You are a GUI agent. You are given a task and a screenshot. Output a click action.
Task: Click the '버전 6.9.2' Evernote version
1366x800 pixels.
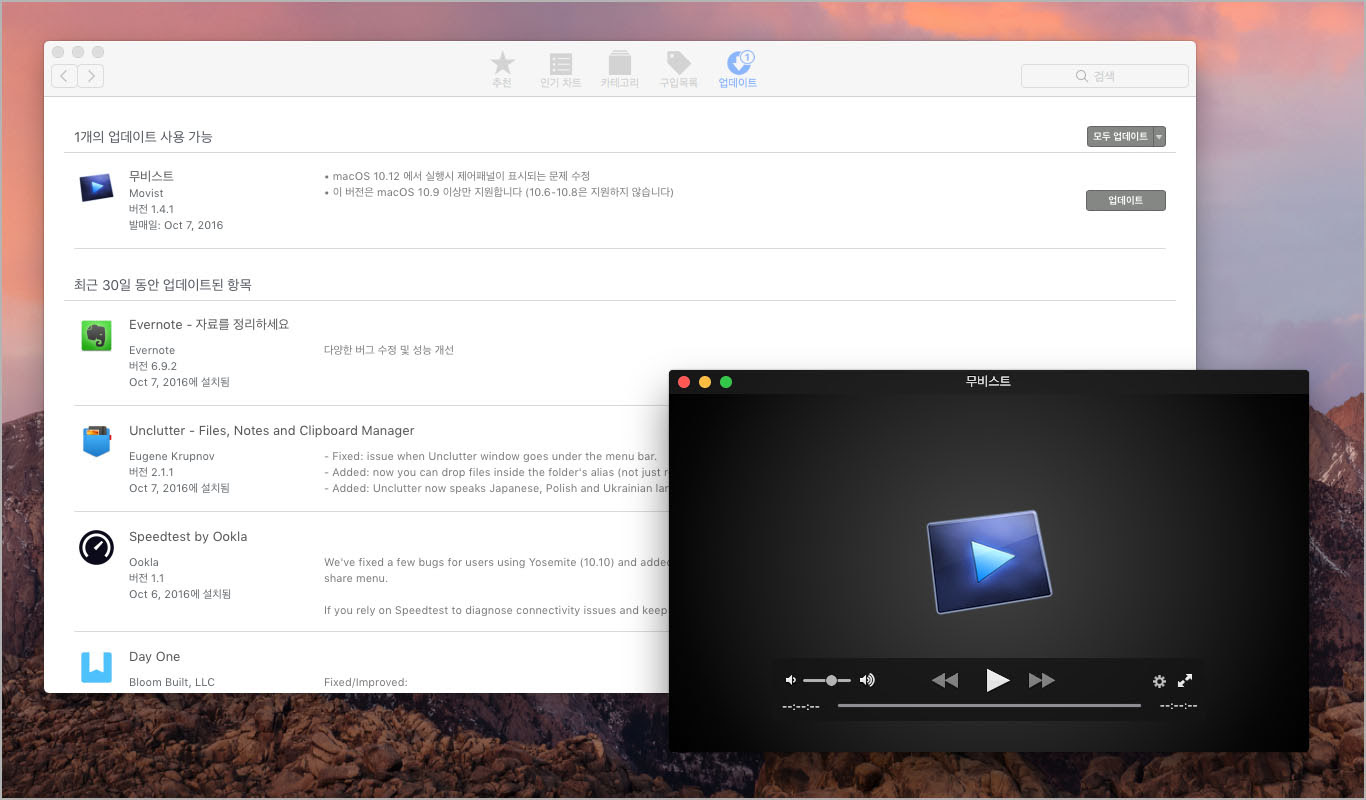tap(153, 366)
